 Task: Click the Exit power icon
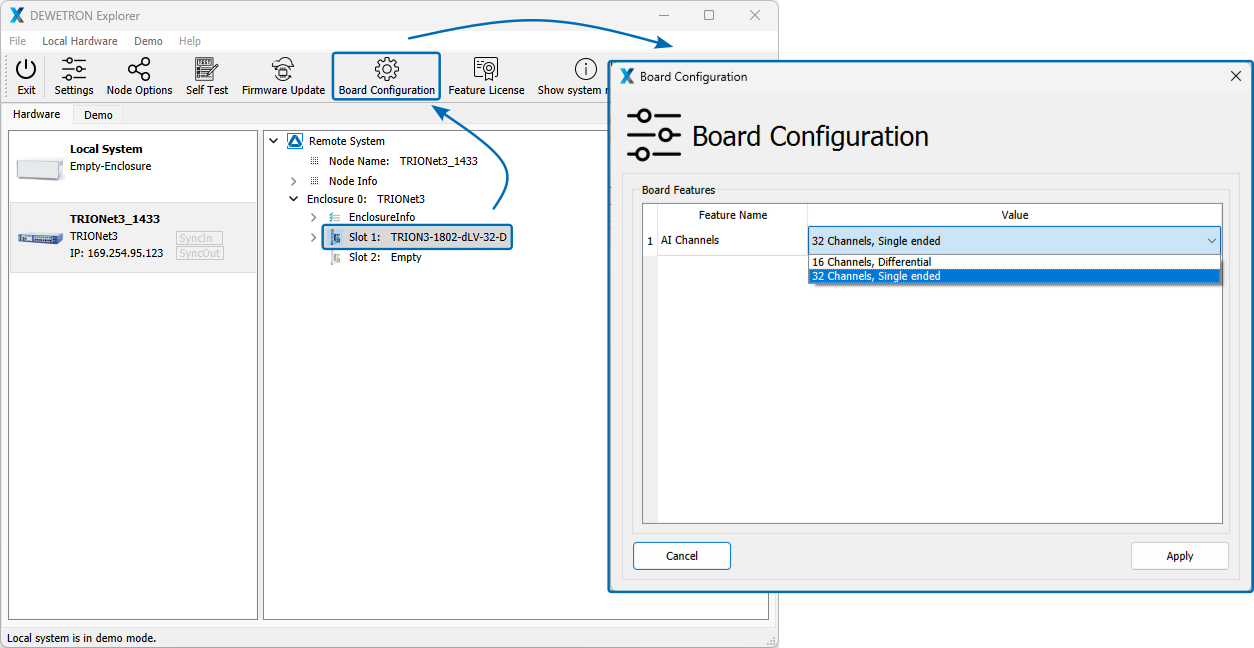point(26,69)
